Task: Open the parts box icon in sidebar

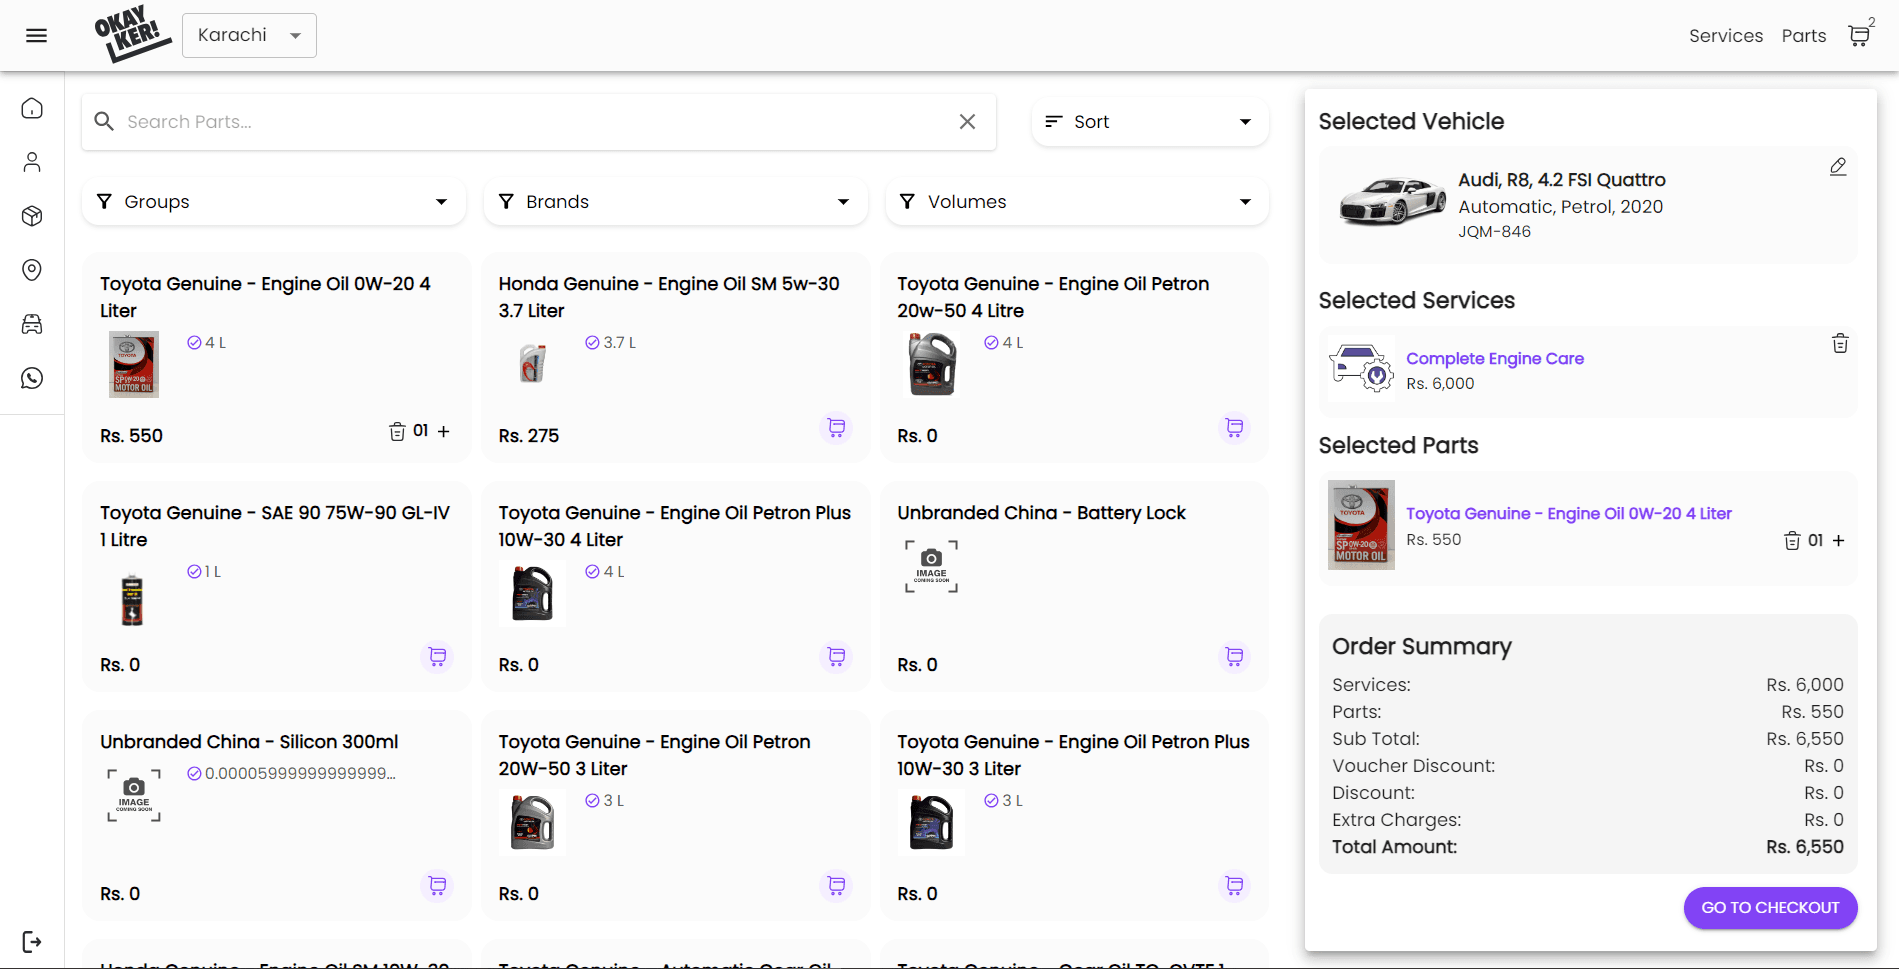Action: [x=32, y=216]
